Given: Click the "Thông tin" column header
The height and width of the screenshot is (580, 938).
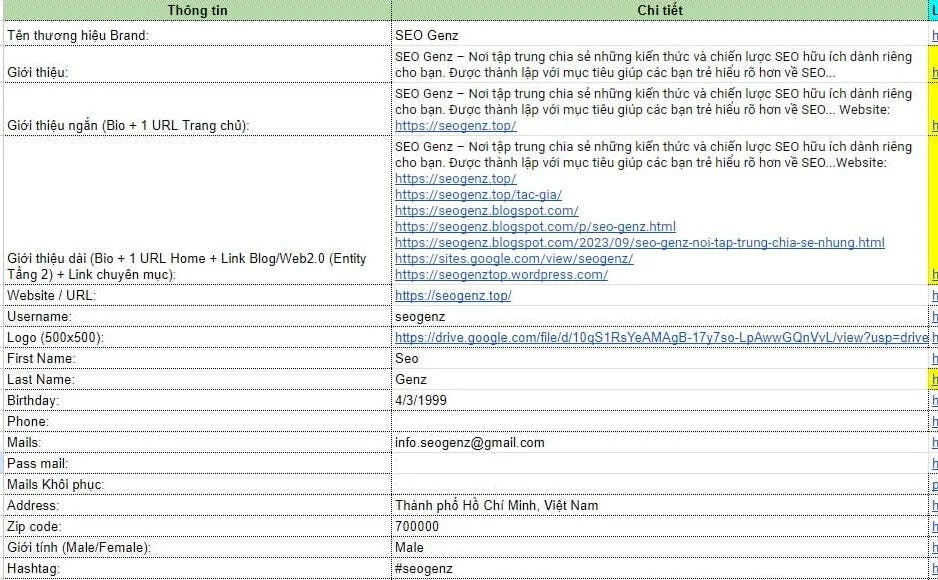Looking at the screenshot, I should point(195,10).
